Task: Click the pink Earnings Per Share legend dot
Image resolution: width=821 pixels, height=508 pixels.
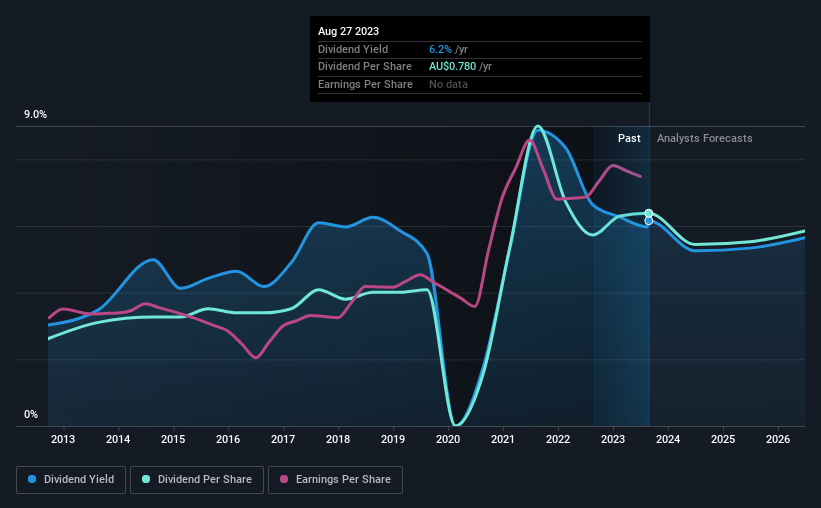Action: pyautogui.click(x=284, y=479)
